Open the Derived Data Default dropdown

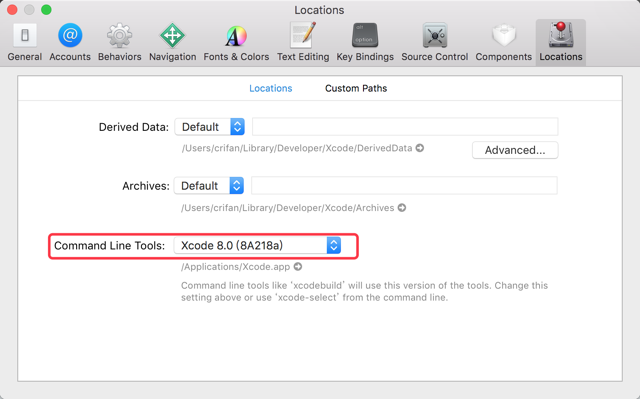(210, 127)
